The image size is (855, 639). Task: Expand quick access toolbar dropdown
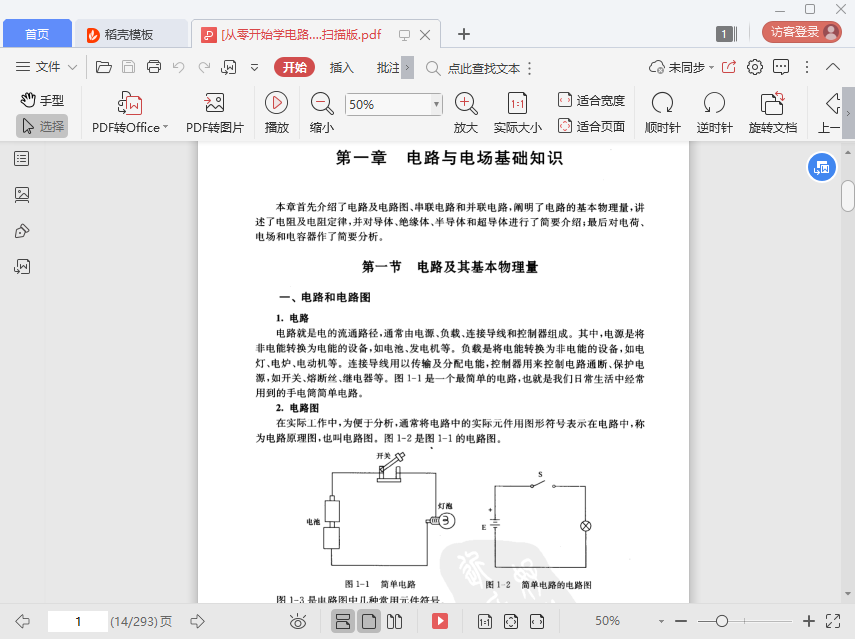click(254, 68)
